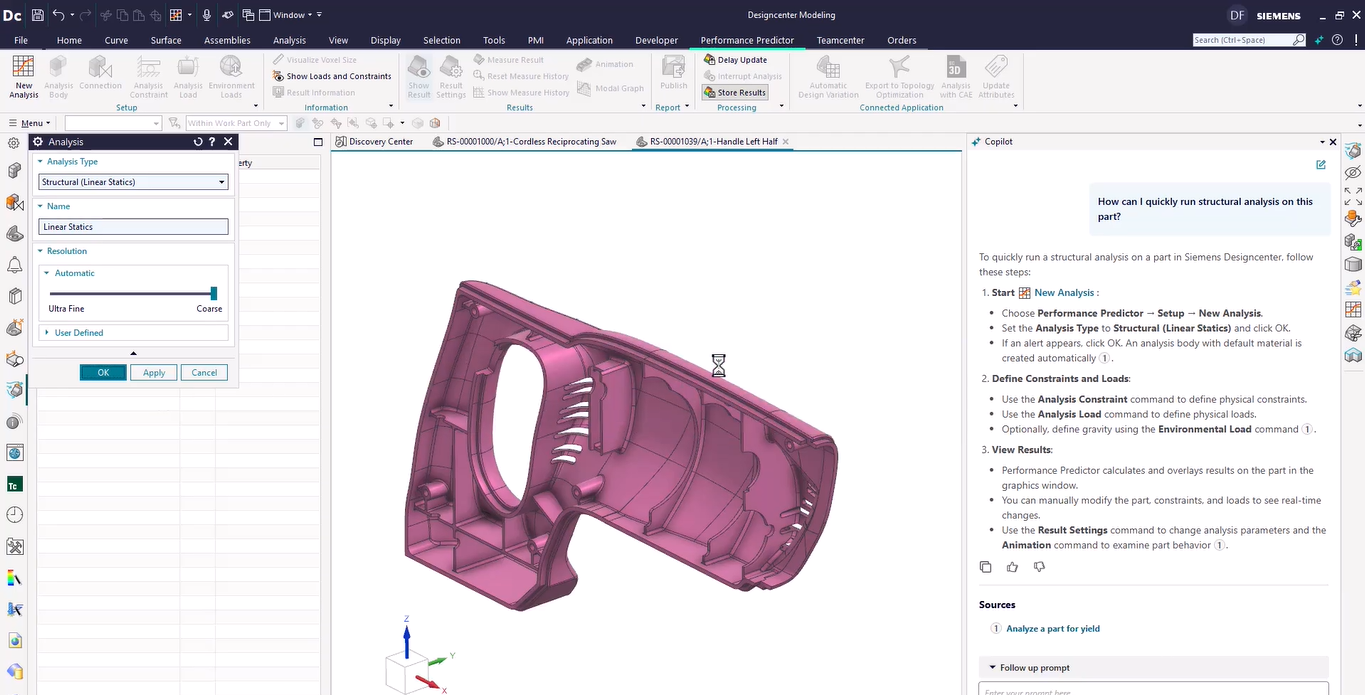The width and height of the screenshot is (1365, 695).
Task: Click the Teamcenter Tc icon in left bar
Action: [x=14, y=485]
